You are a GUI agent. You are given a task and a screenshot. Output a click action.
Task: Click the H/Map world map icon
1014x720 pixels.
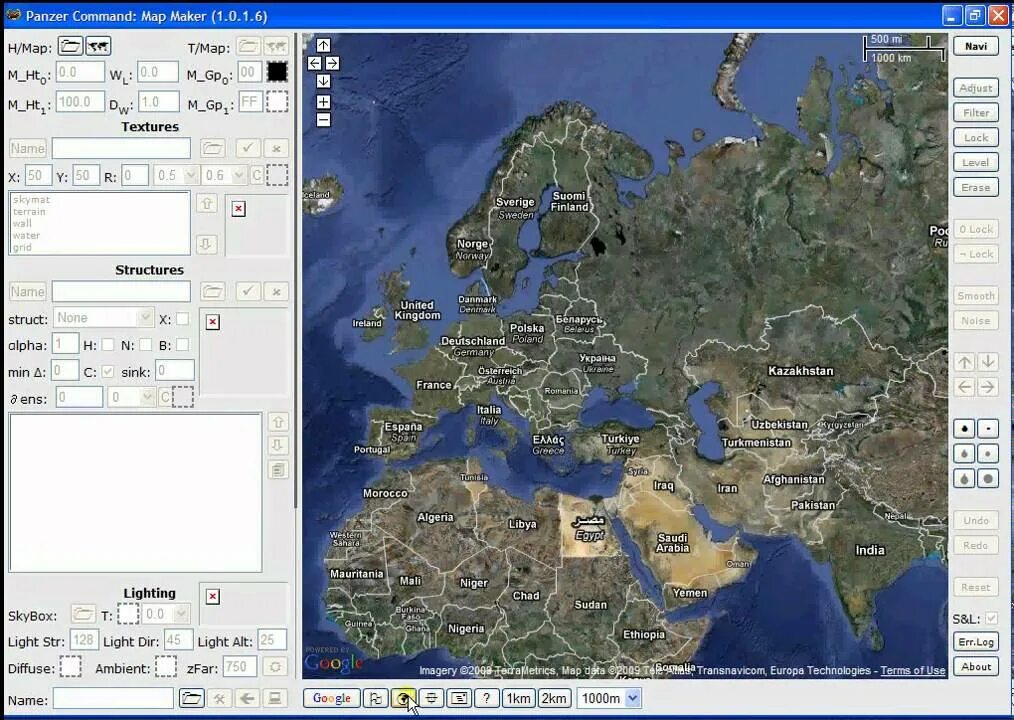(x=98, y=46)
